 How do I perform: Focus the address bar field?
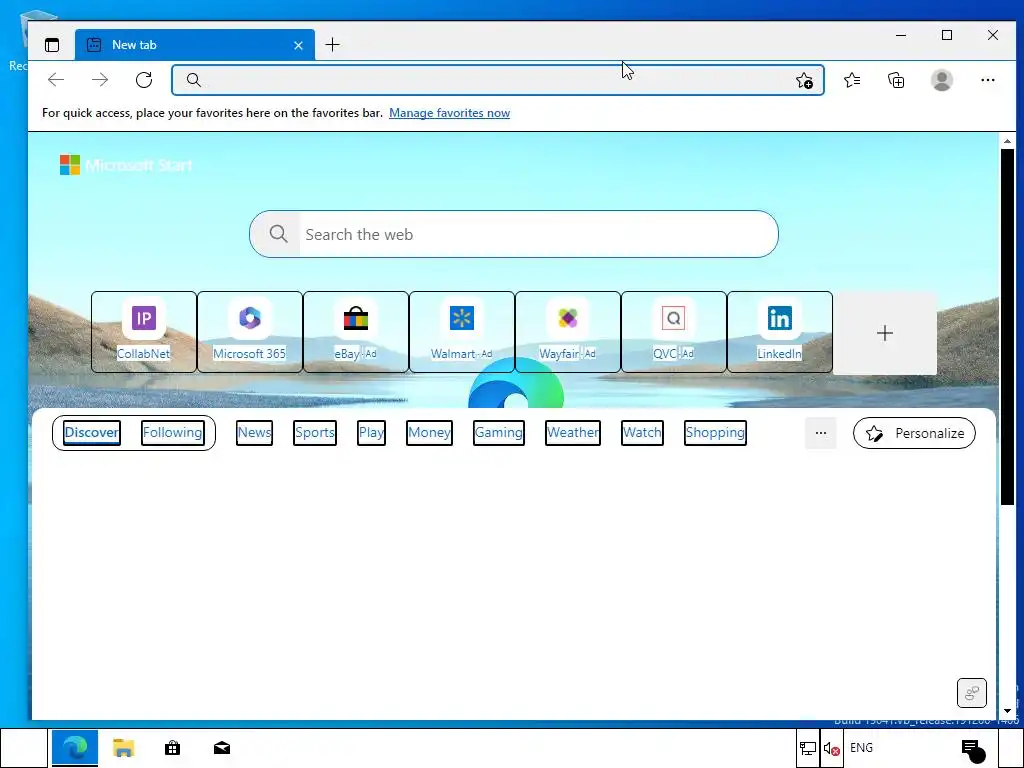click(498, 80)
